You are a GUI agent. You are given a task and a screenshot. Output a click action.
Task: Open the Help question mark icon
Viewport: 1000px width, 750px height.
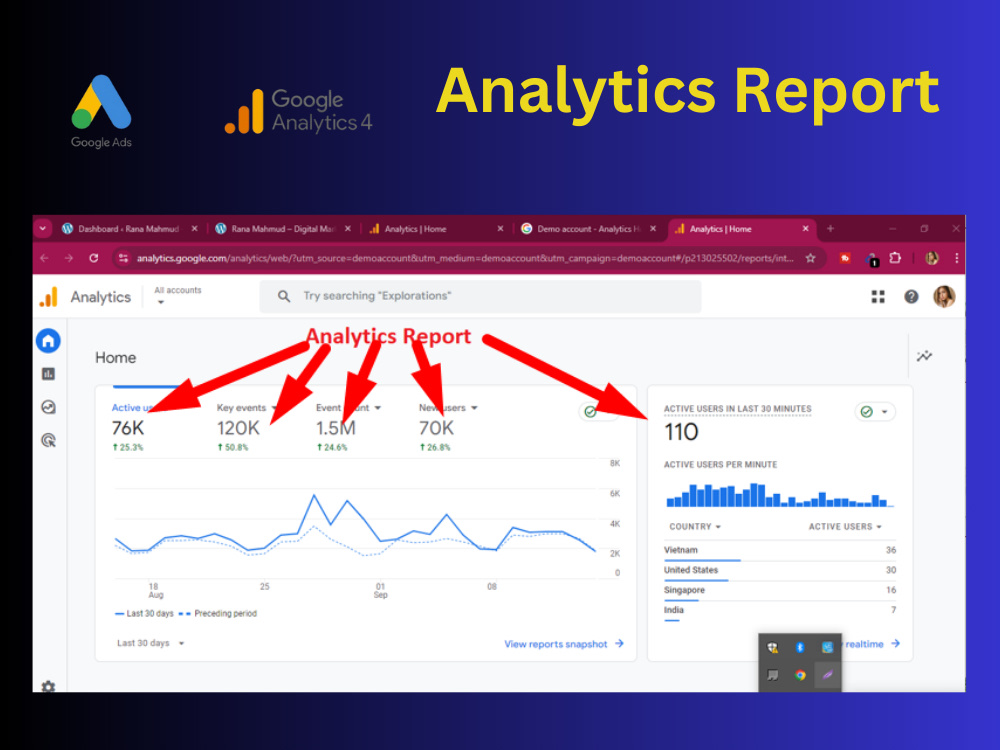click(911, 297)
